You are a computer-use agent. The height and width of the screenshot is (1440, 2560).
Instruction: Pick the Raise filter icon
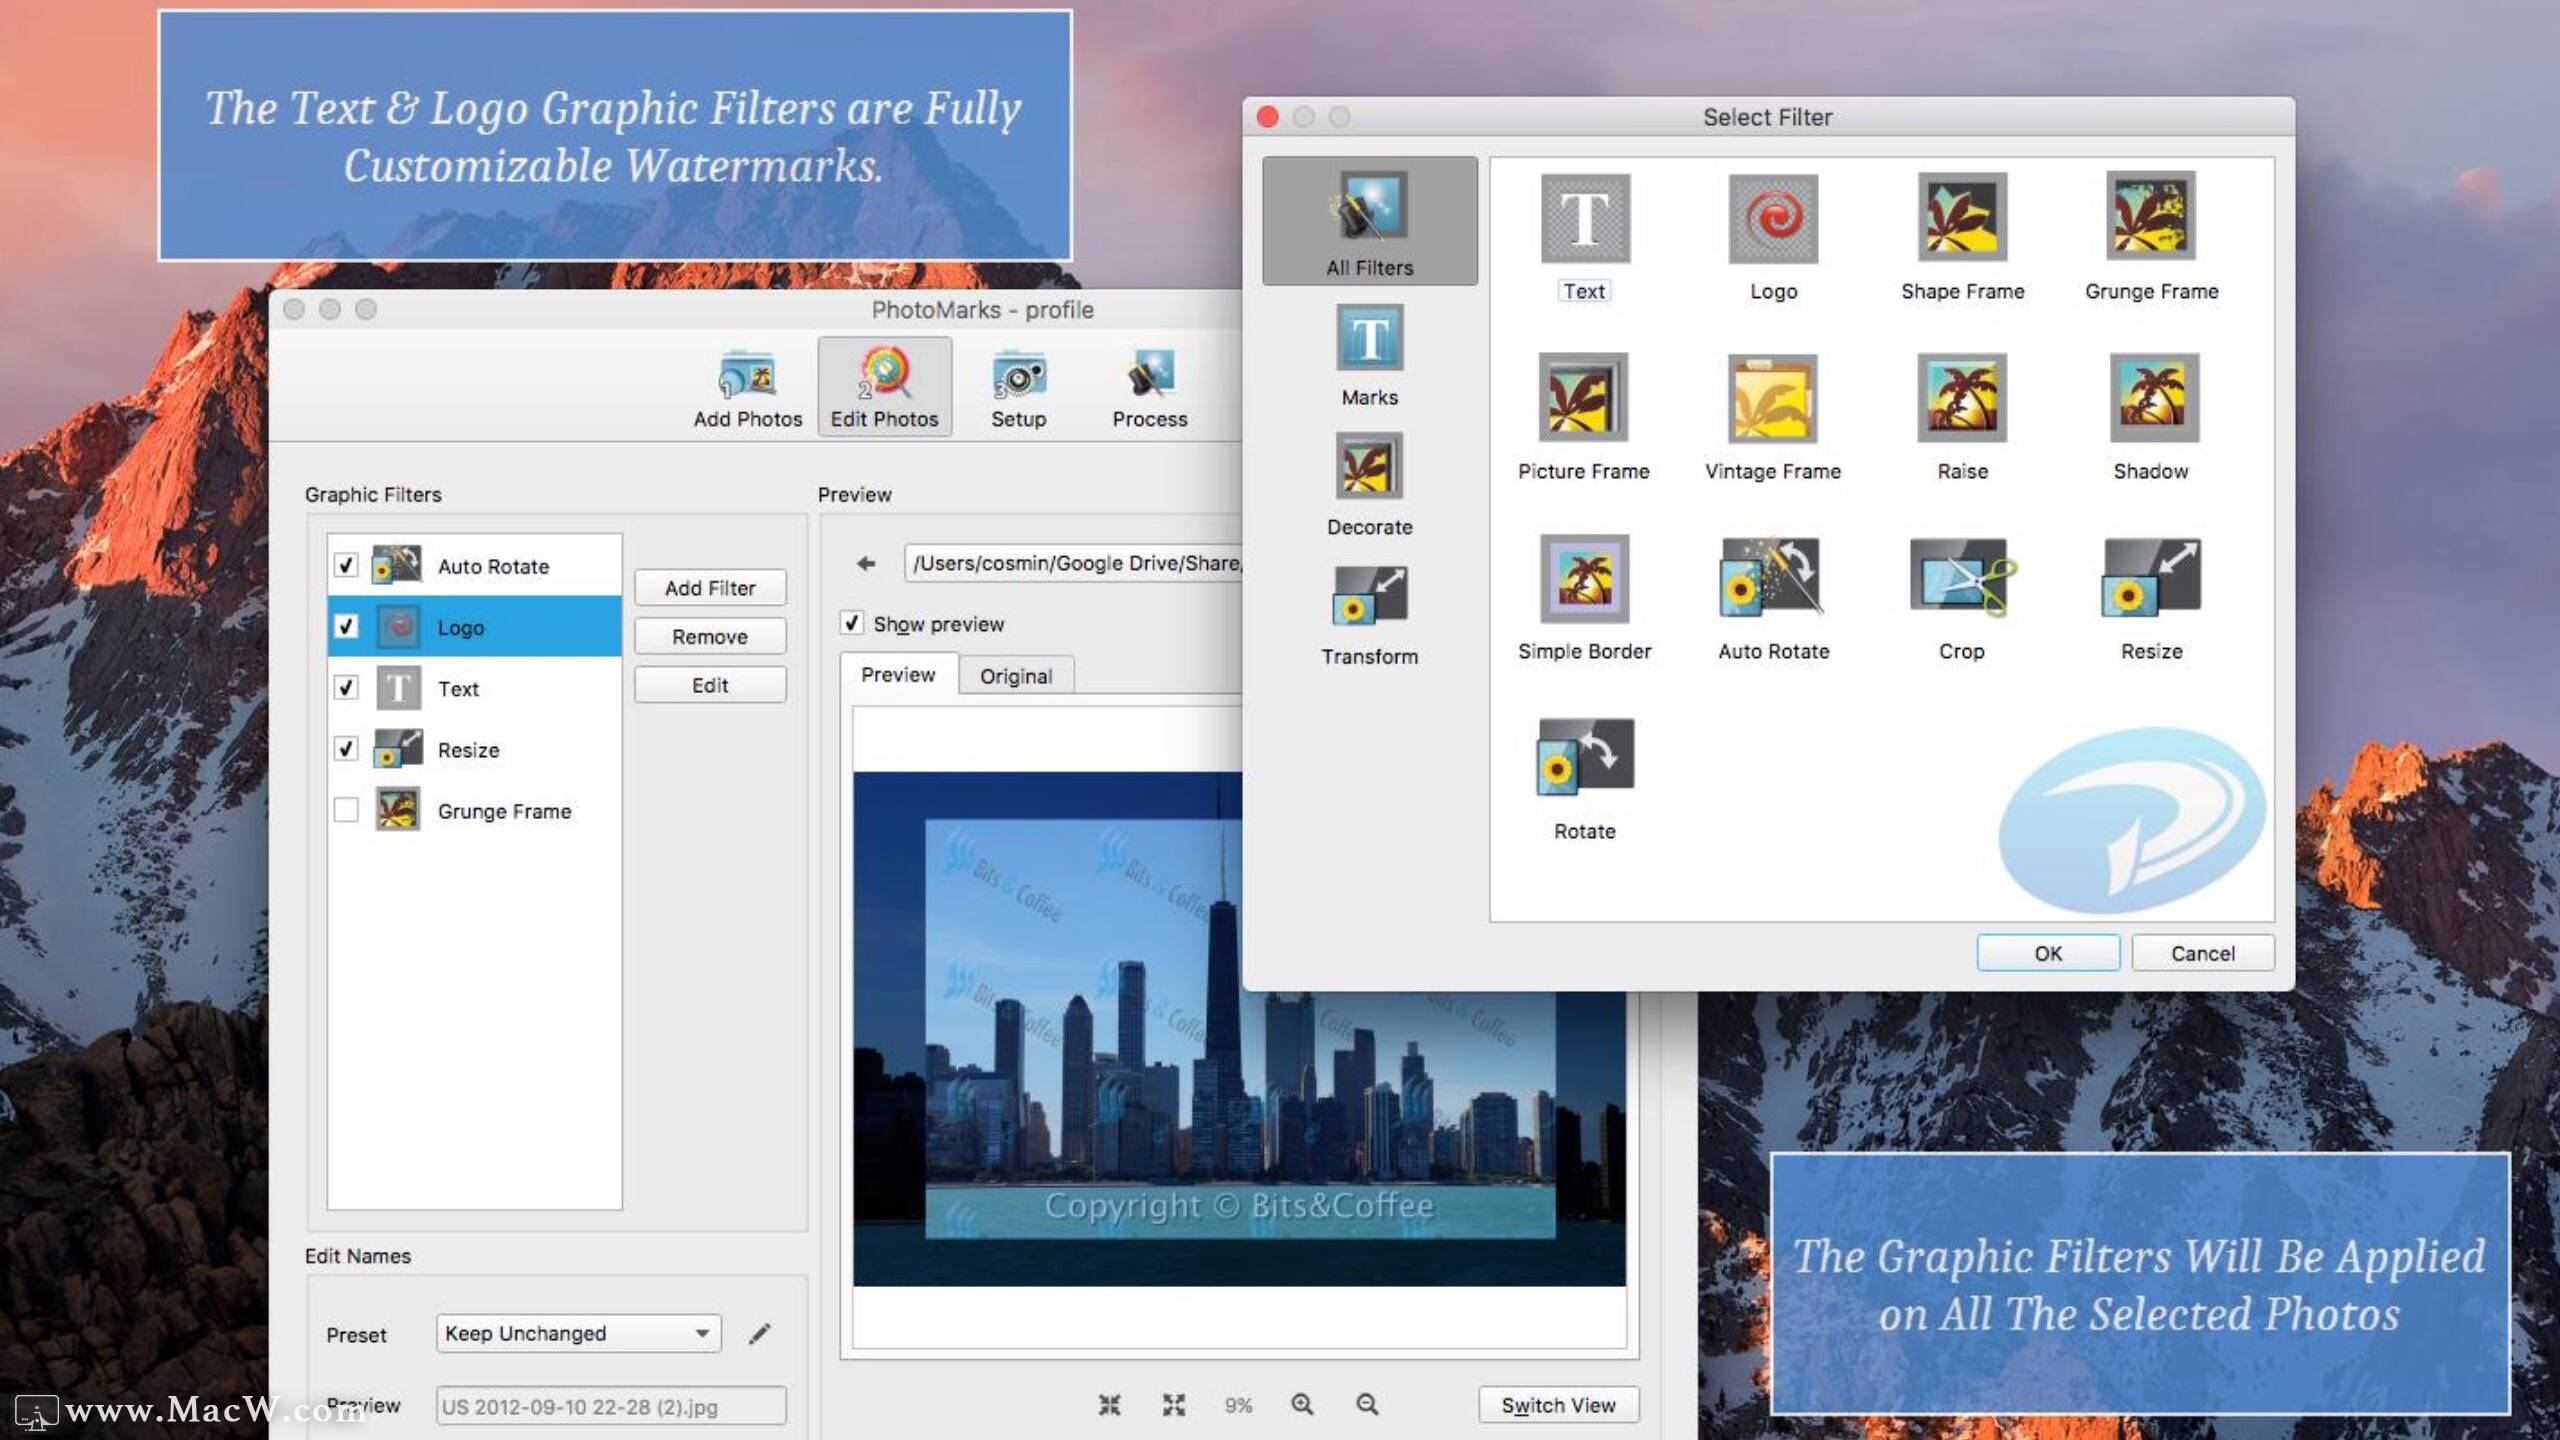[1962, 397]
